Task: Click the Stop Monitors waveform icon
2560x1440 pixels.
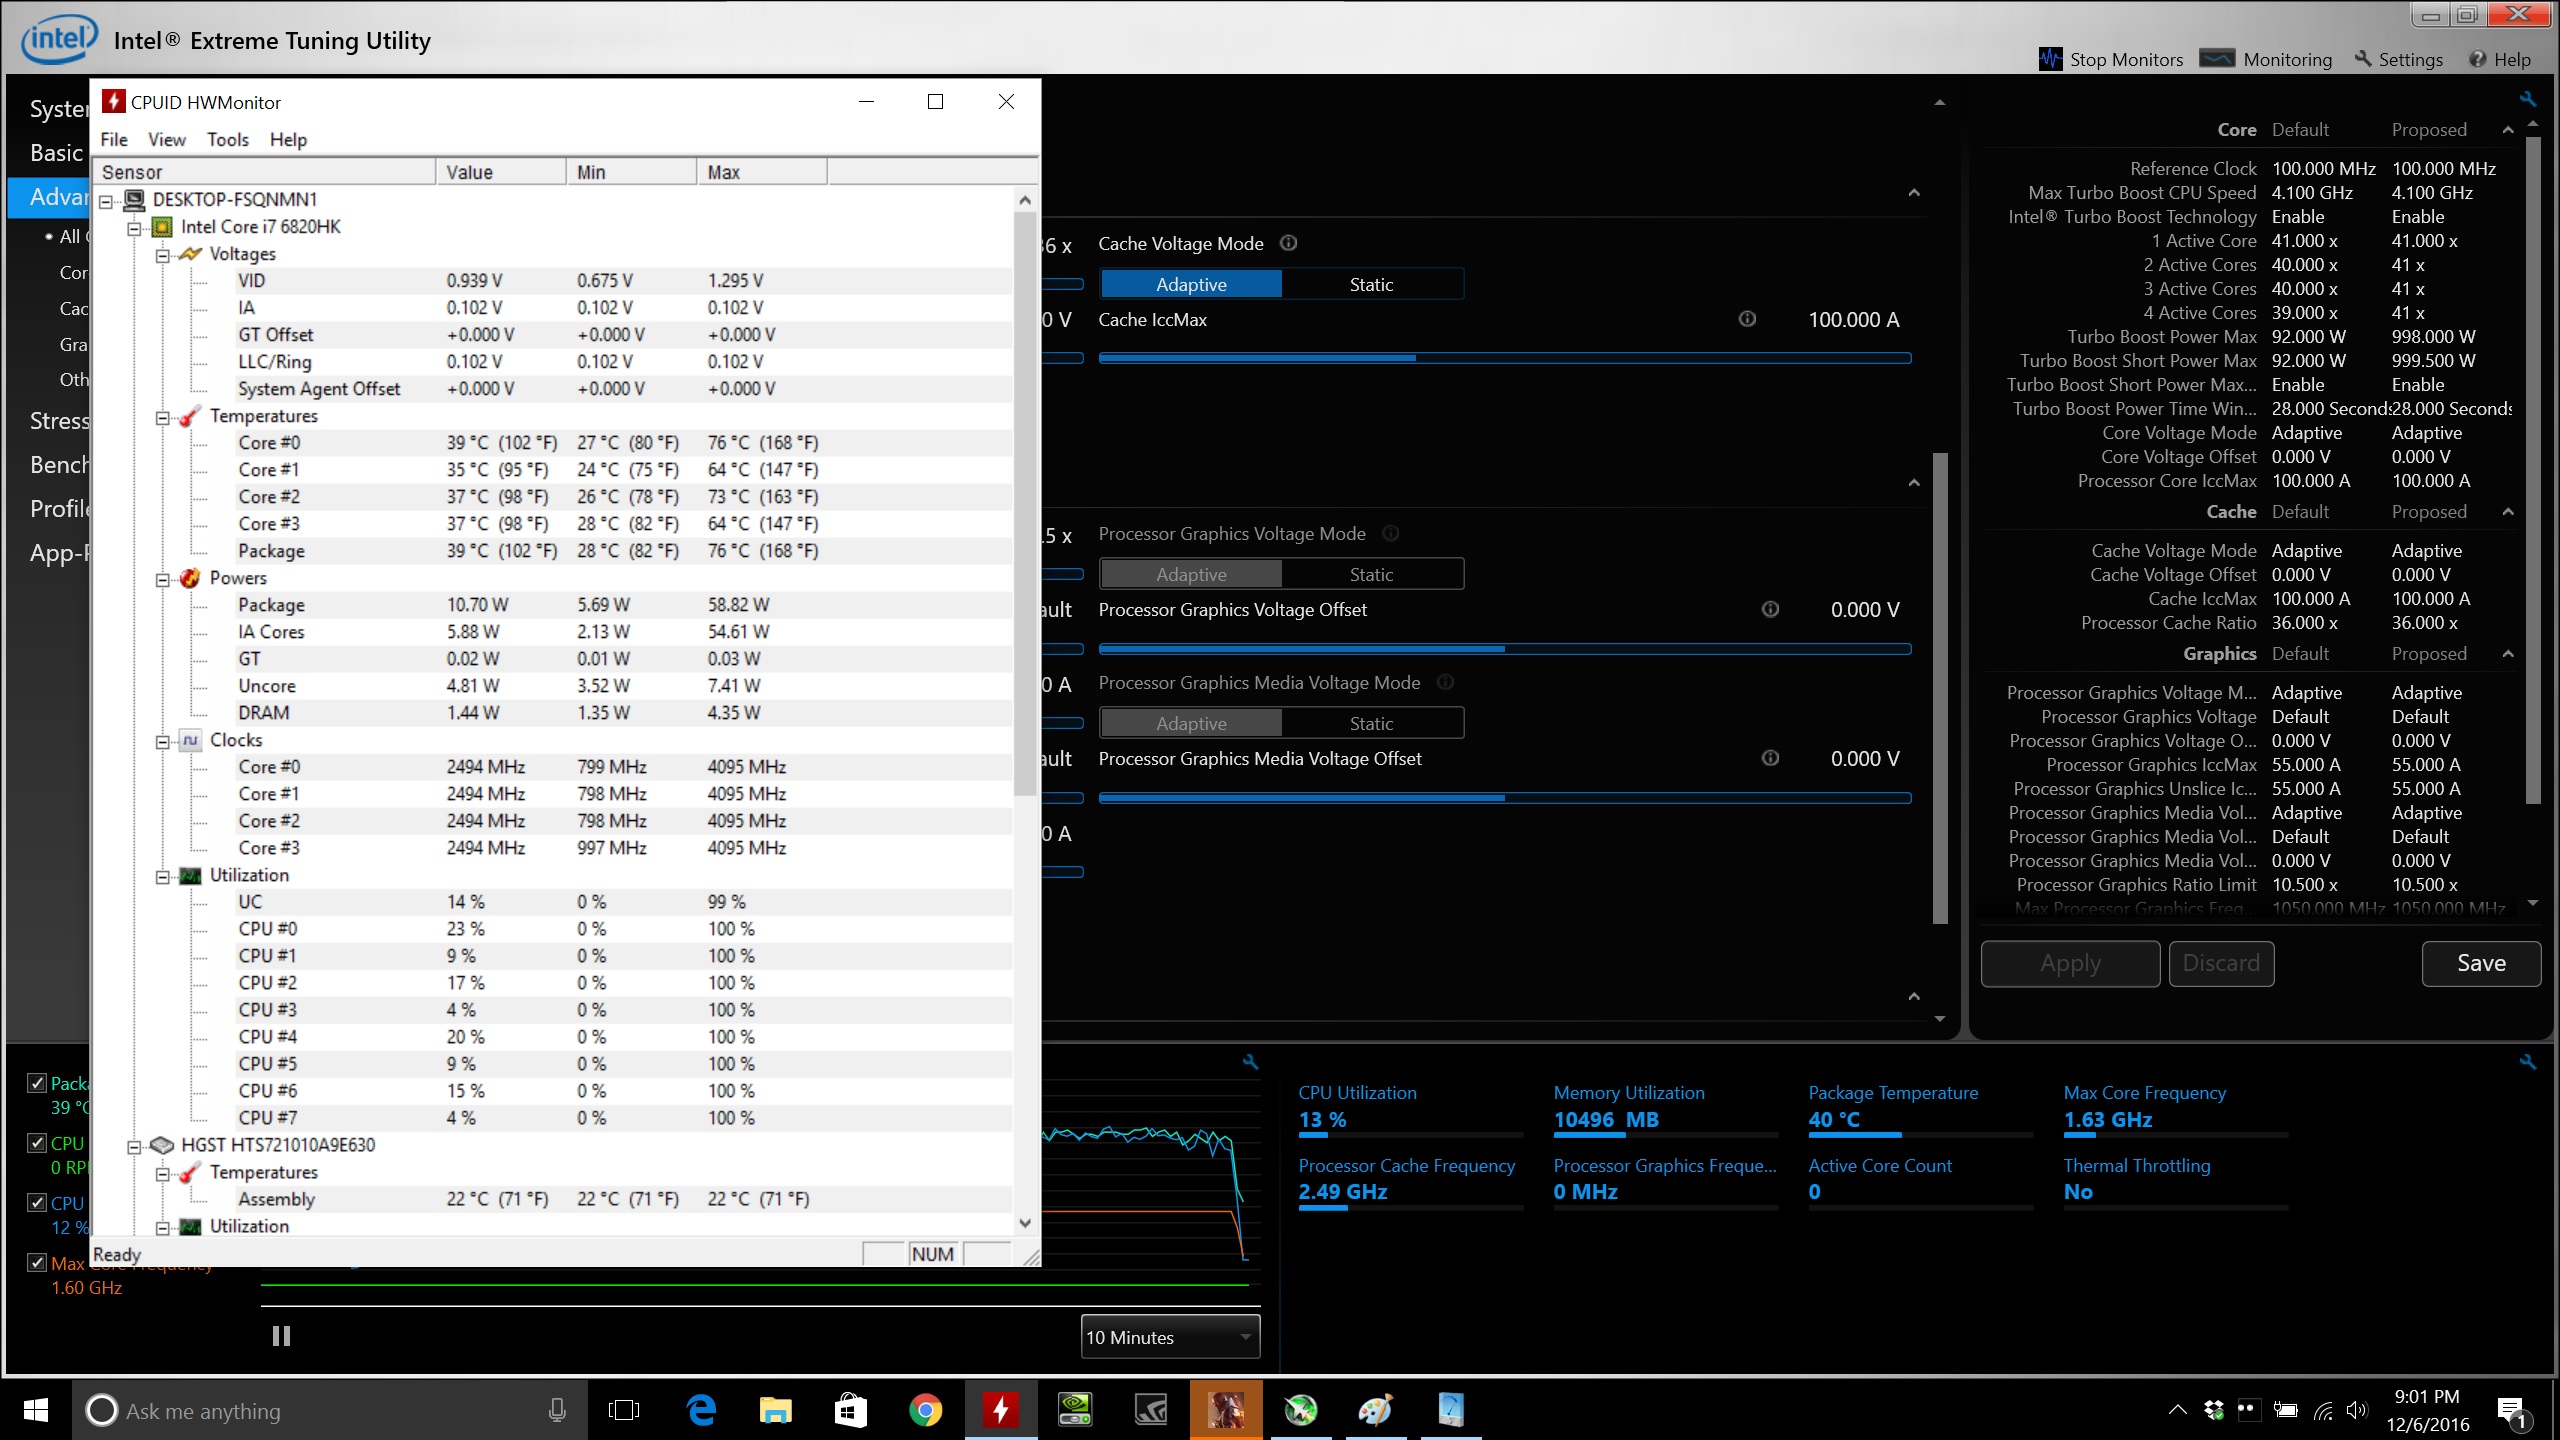Action: [2050, 59]
